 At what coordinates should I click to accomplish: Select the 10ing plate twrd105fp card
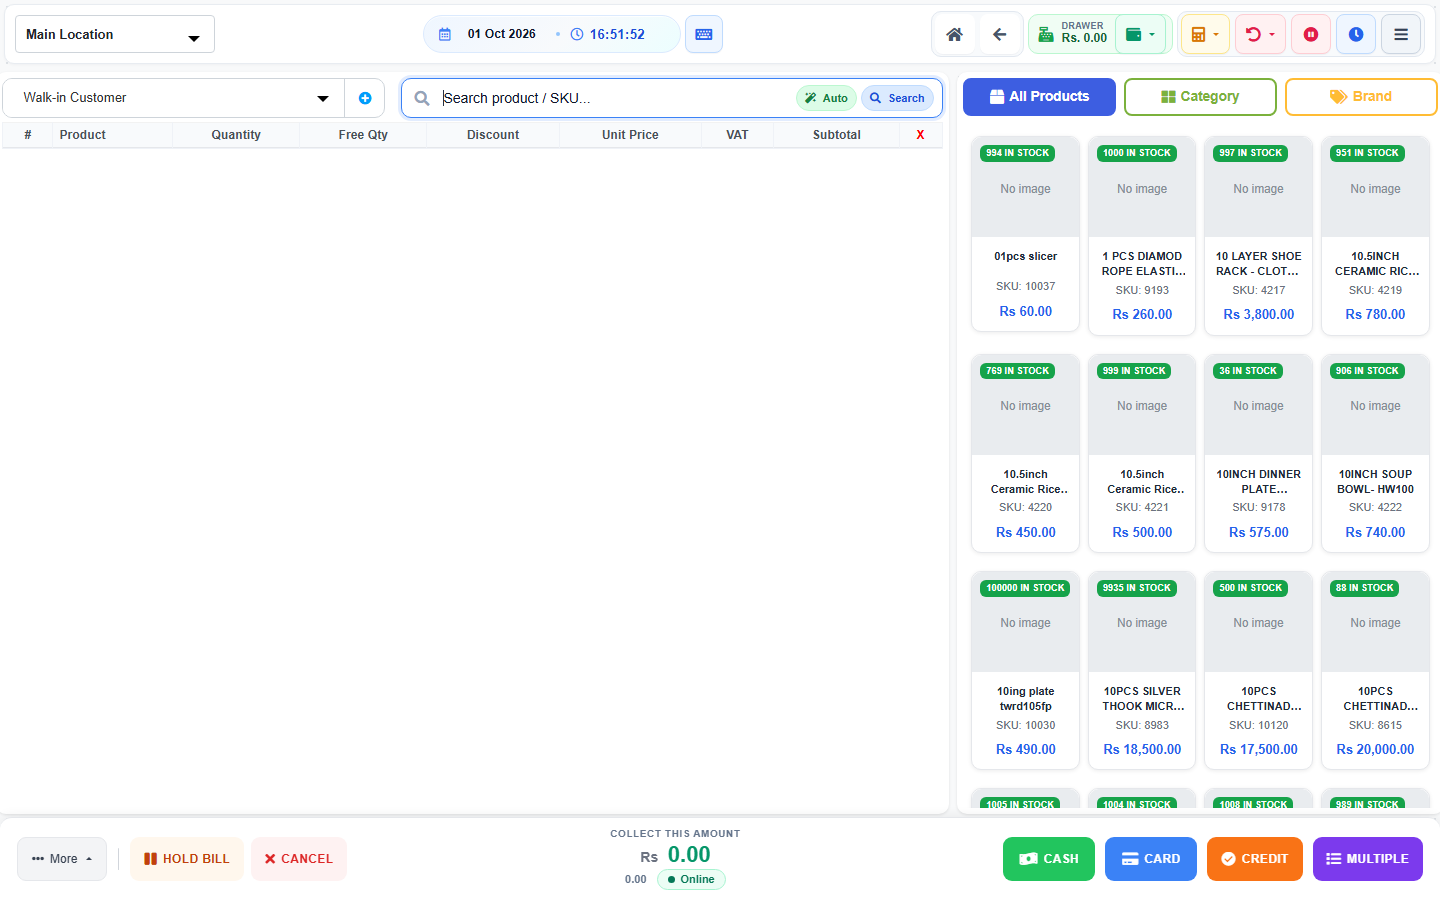tap(1026, 669)
